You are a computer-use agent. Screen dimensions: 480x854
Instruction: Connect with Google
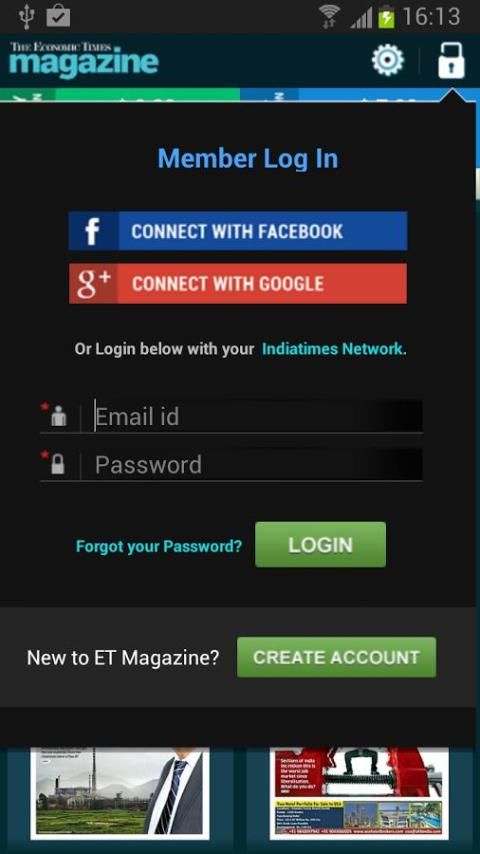[x=238, y=284]
